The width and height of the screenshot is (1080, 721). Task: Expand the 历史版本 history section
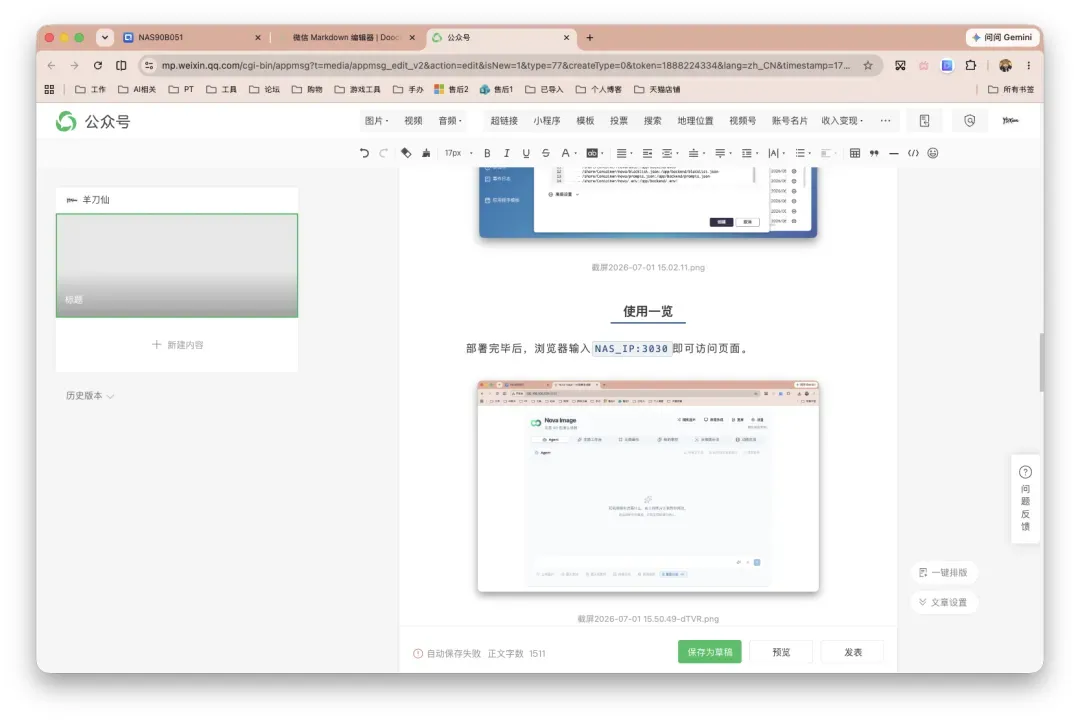click(x=90, y=396)
